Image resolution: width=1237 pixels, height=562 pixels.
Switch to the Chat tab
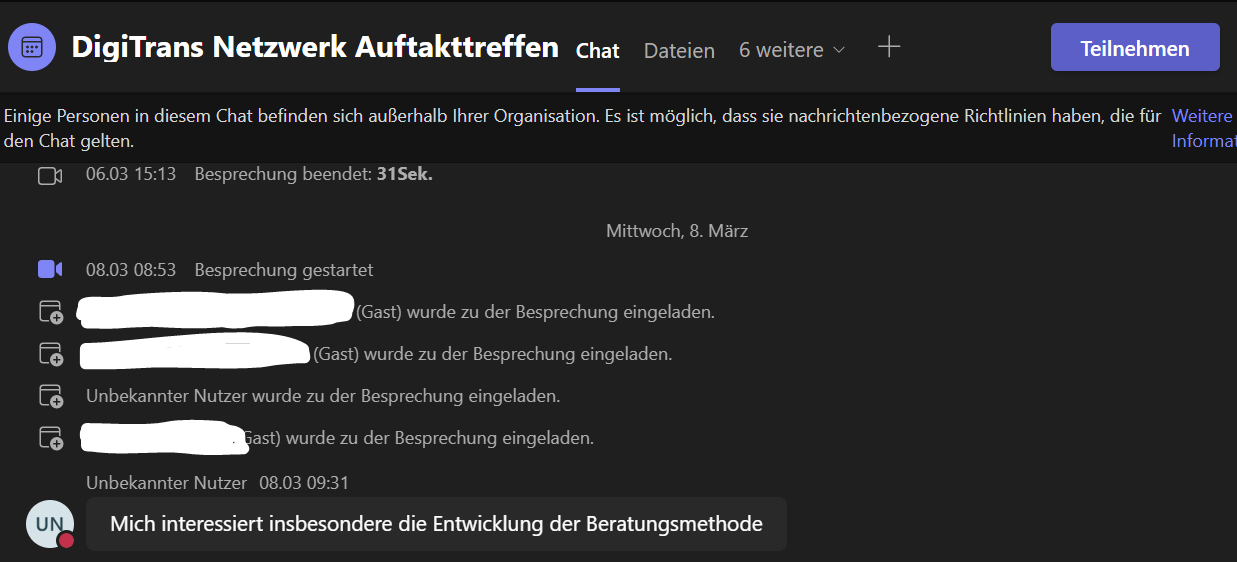tap(598, 50)
